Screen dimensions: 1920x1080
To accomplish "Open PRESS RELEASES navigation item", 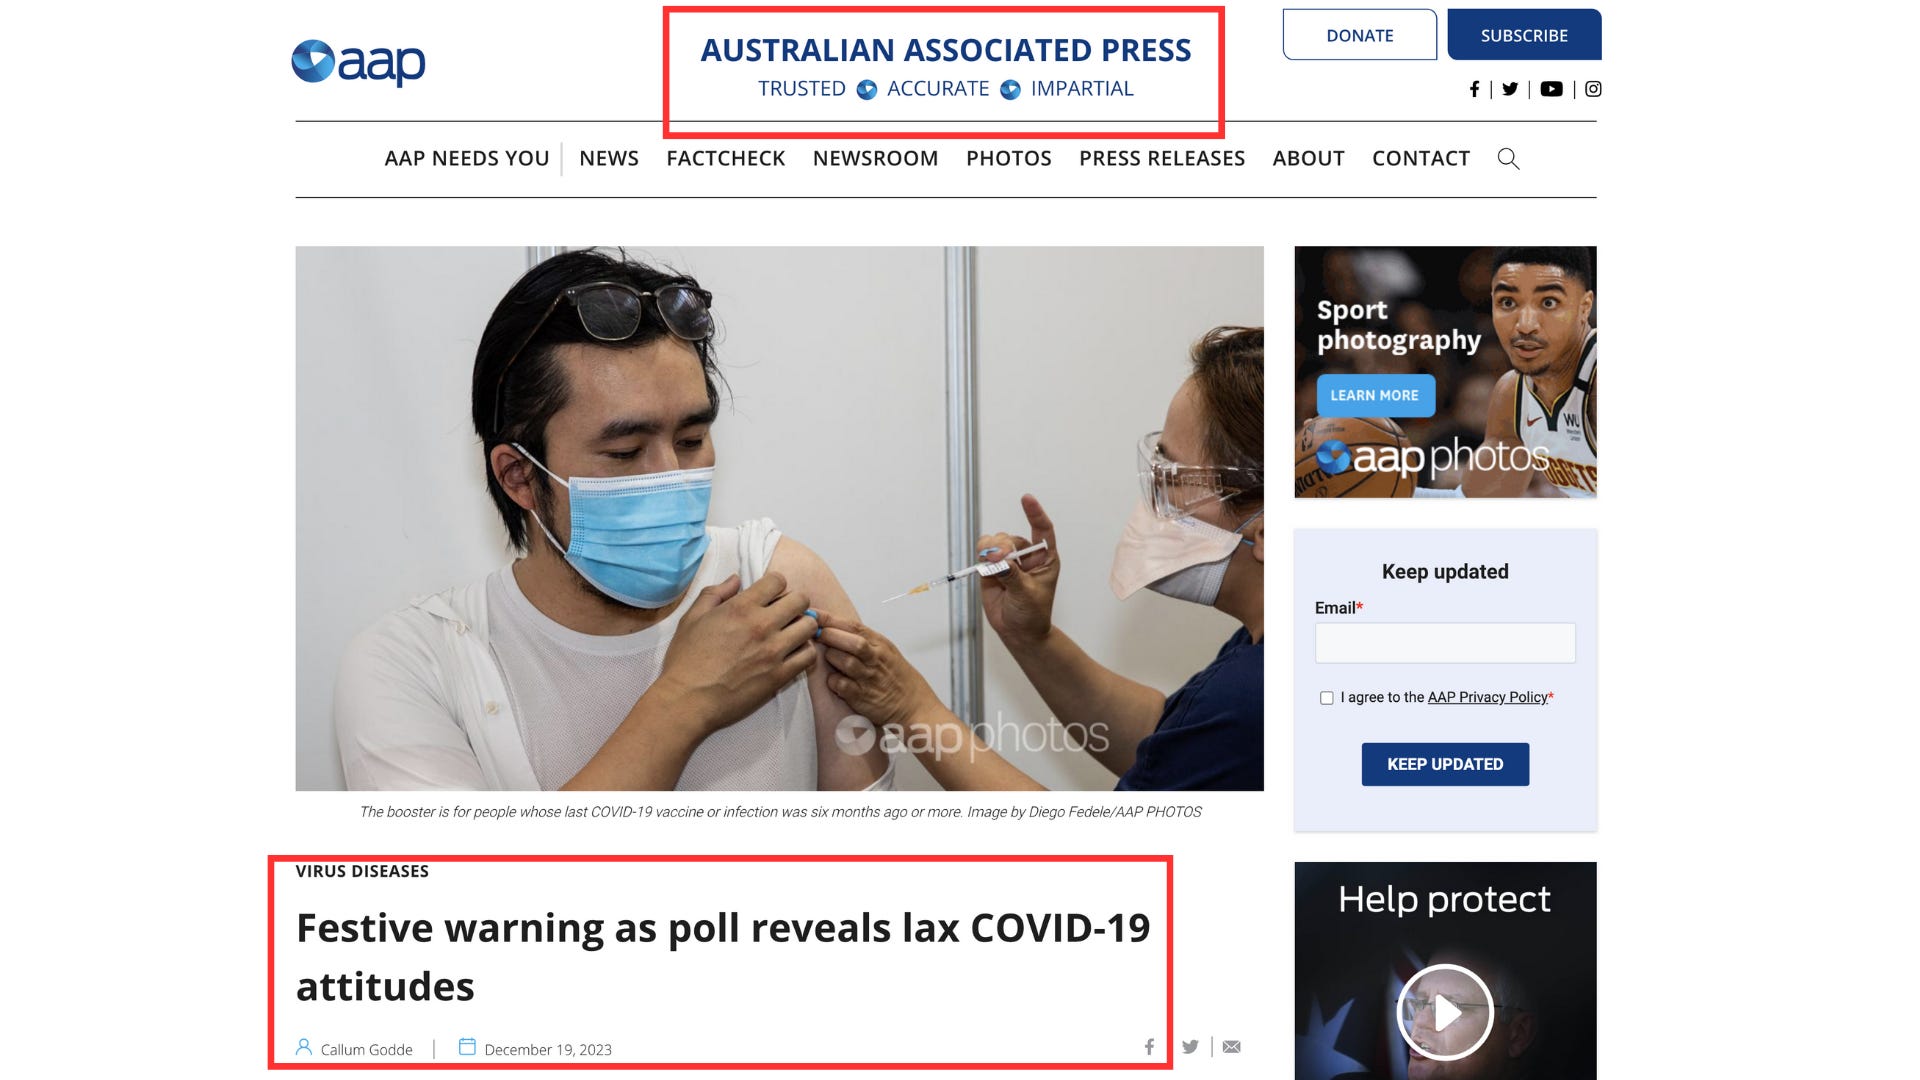I will (x=1161, y=158).
